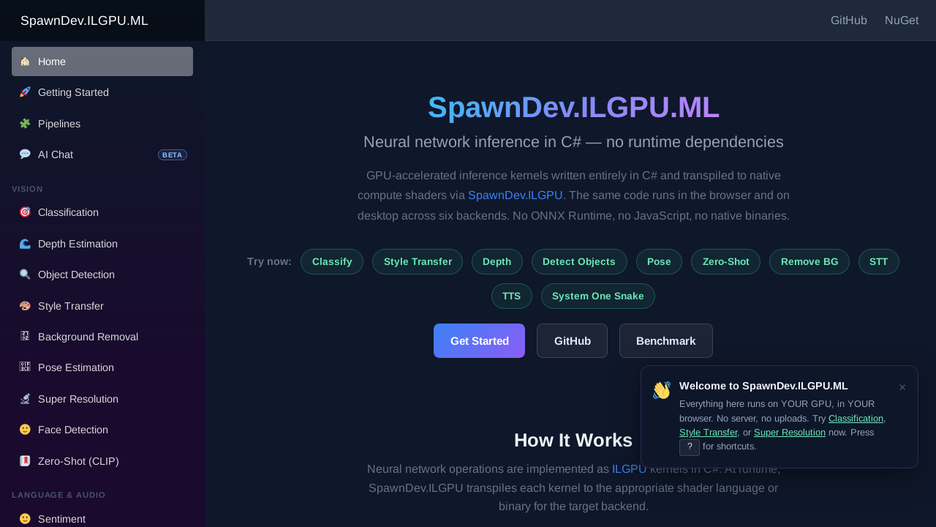The image size is (936, 527).
Task: Open Pose Estimation in the sidebar
Action: (102, 368)
